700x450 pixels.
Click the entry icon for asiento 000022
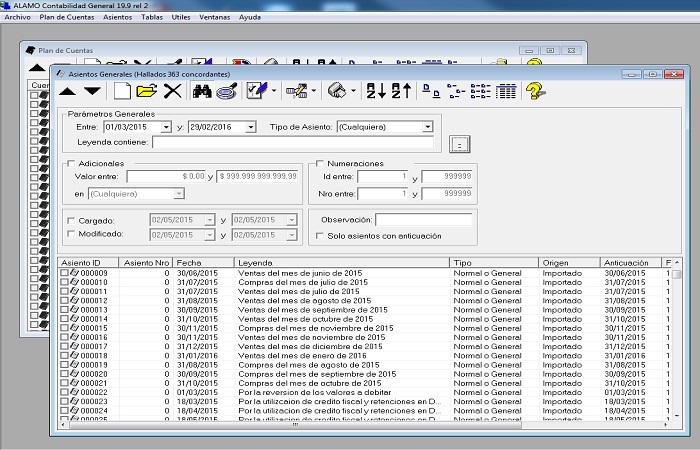[x=74, y=392]
